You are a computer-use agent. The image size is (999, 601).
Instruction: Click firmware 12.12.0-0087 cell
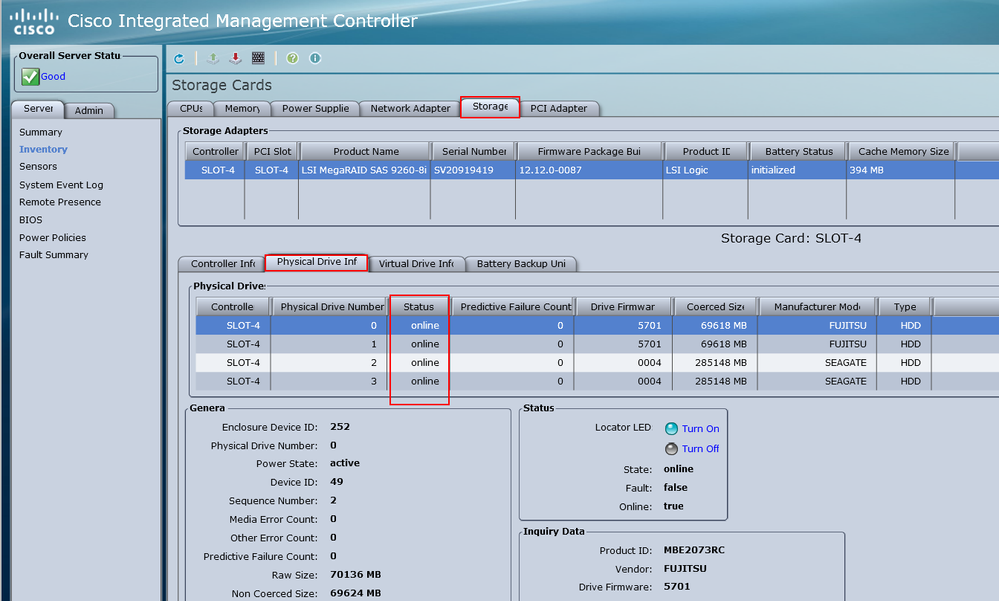tap(589, 170)
